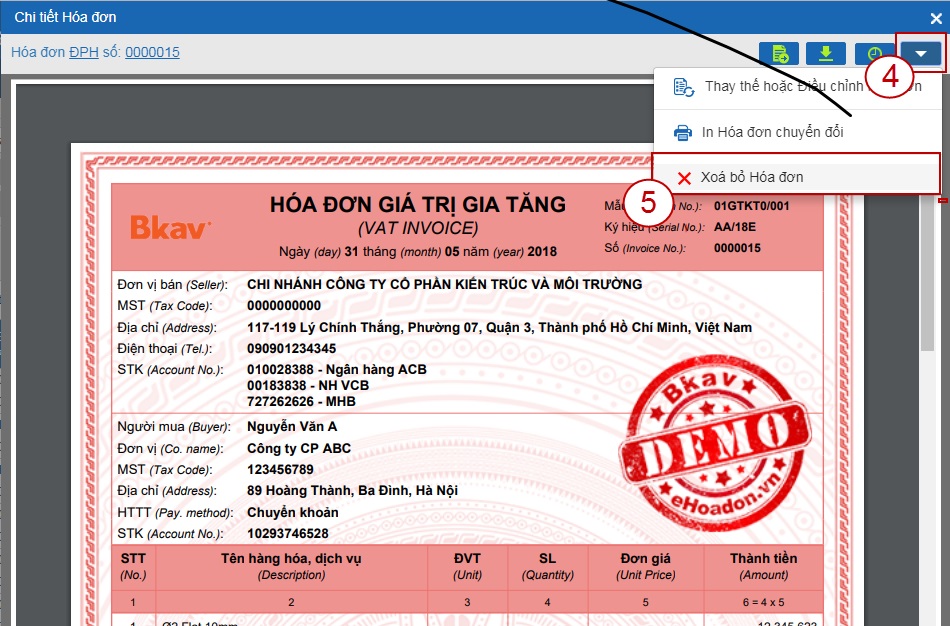Close the Chi tiết Hóa đơn dialog

935,18
